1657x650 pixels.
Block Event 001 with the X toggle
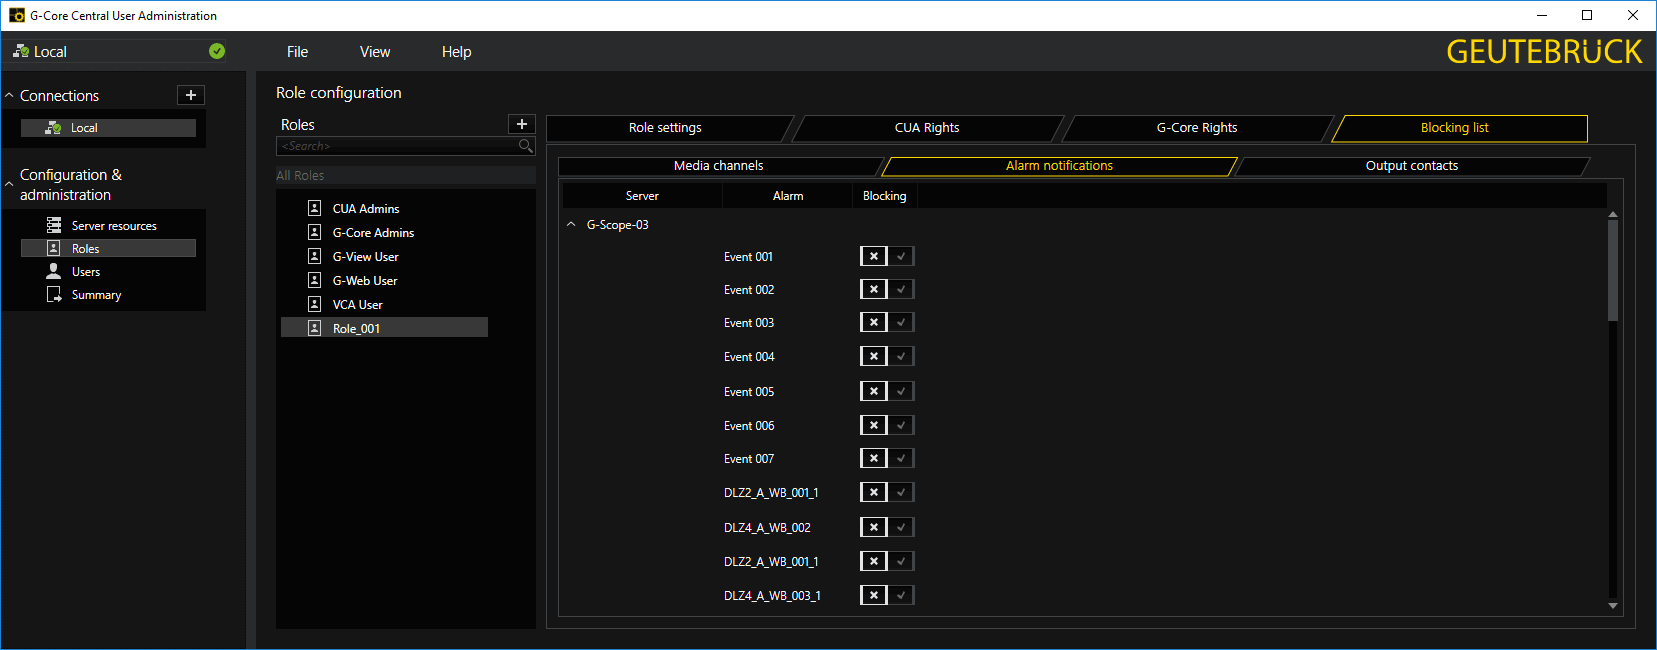[874, 256]
